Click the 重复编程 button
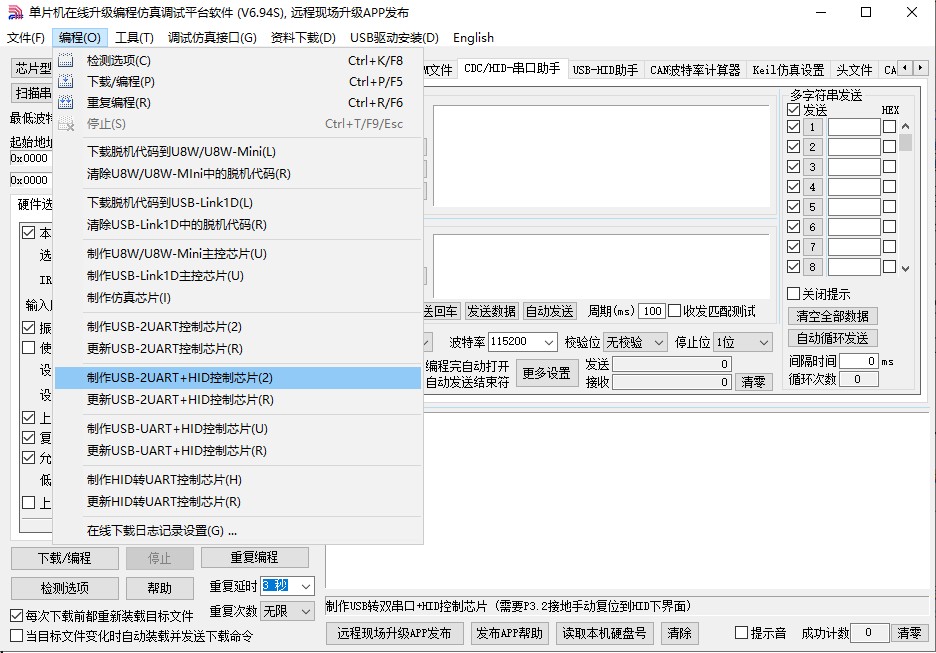 click(x=254, y=557)
